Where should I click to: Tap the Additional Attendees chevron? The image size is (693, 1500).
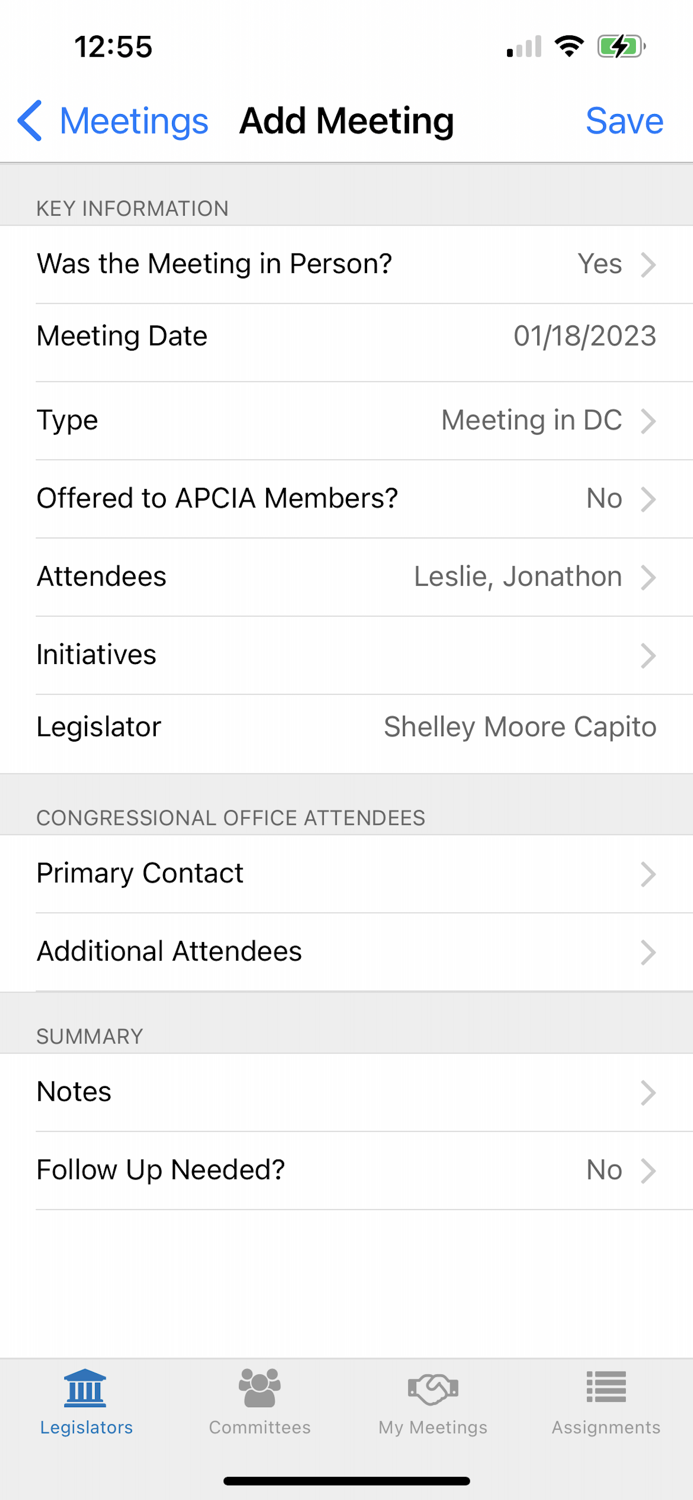coord(648,951)
